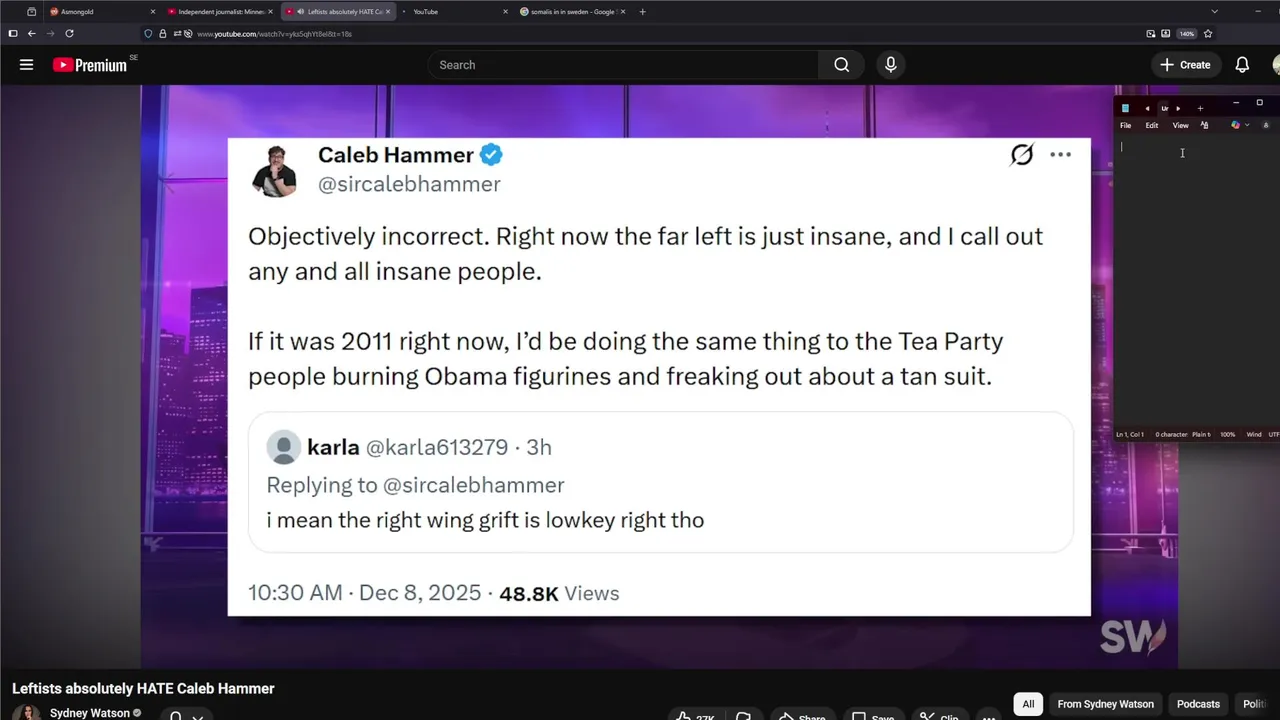Click the search magnifier button
This screenshot has width=1280, height=720.
point(841,65)
